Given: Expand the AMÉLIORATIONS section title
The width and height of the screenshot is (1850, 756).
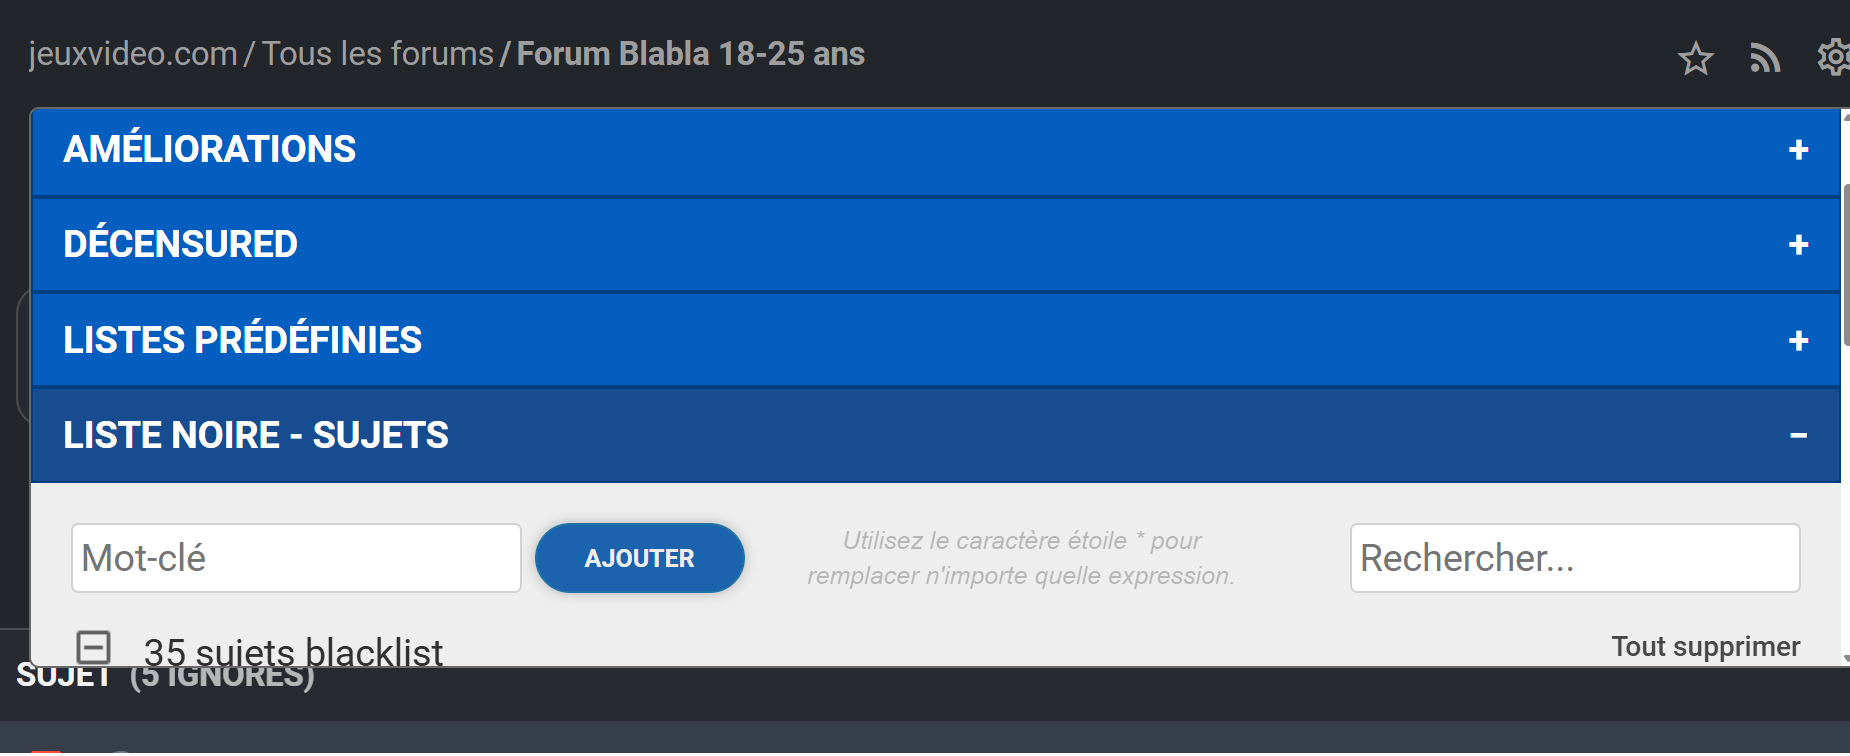Looking at the screenshot, I should click(210, 150).
